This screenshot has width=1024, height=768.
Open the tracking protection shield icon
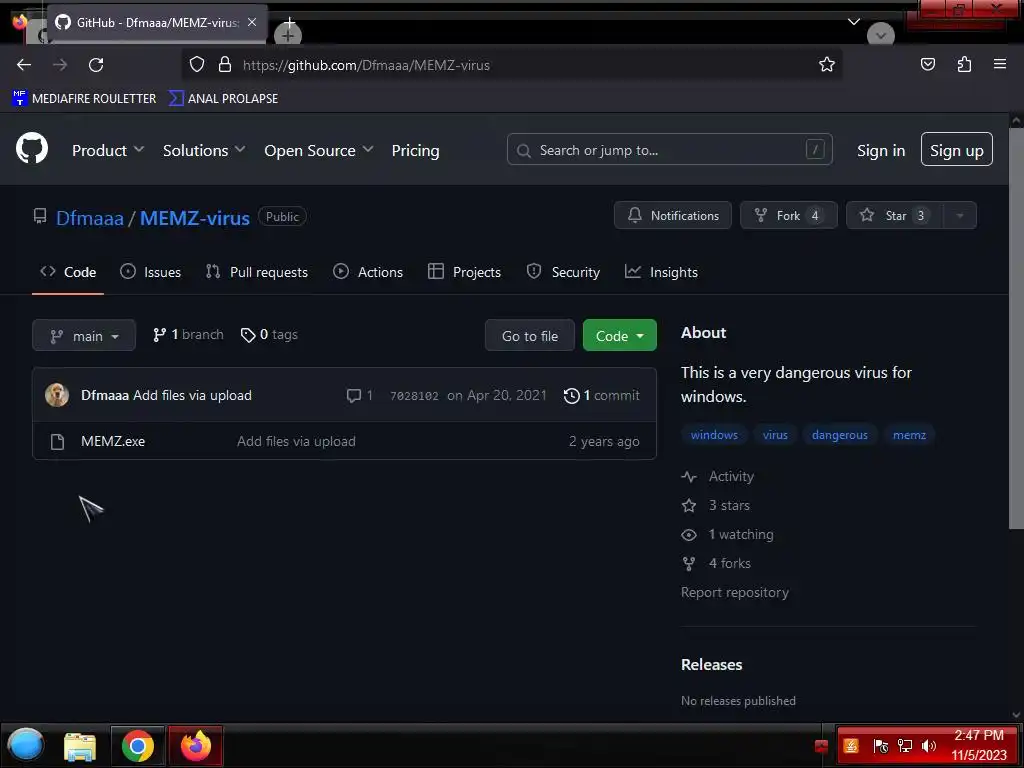[x=197, y=64]
